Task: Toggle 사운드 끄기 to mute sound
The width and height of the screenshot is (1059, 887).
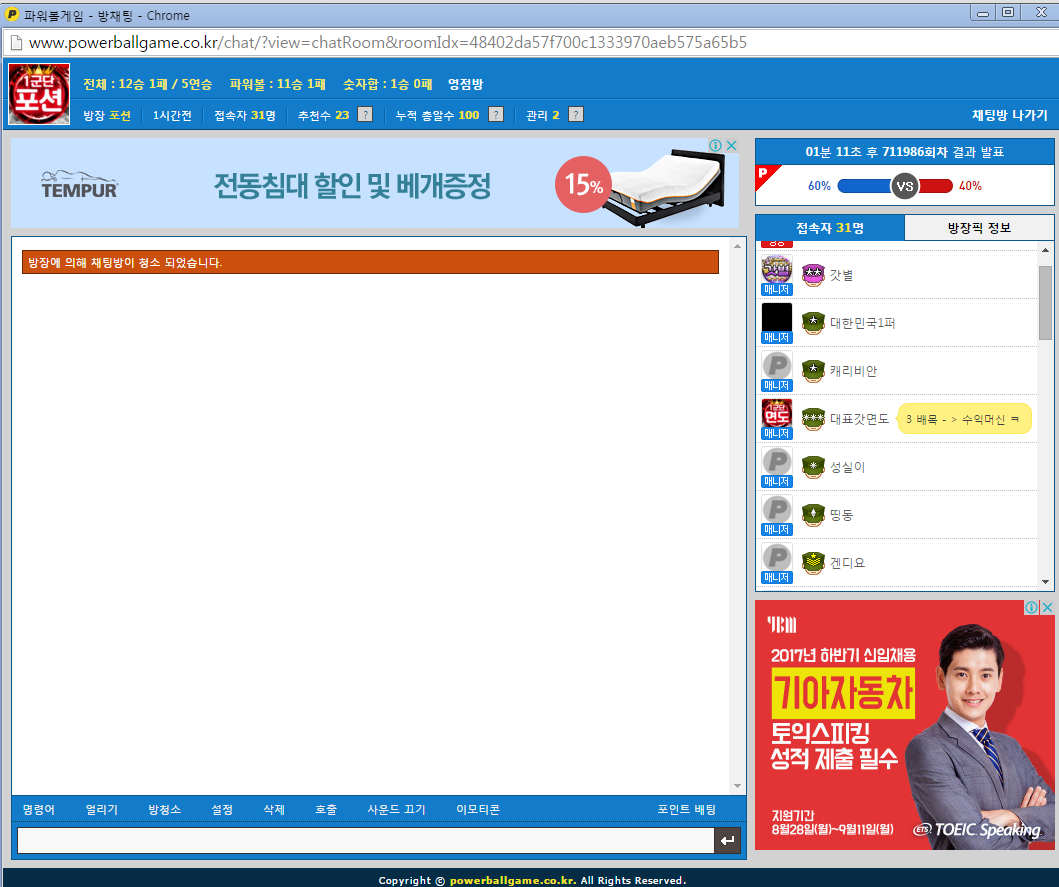Action: click(396, 809)
